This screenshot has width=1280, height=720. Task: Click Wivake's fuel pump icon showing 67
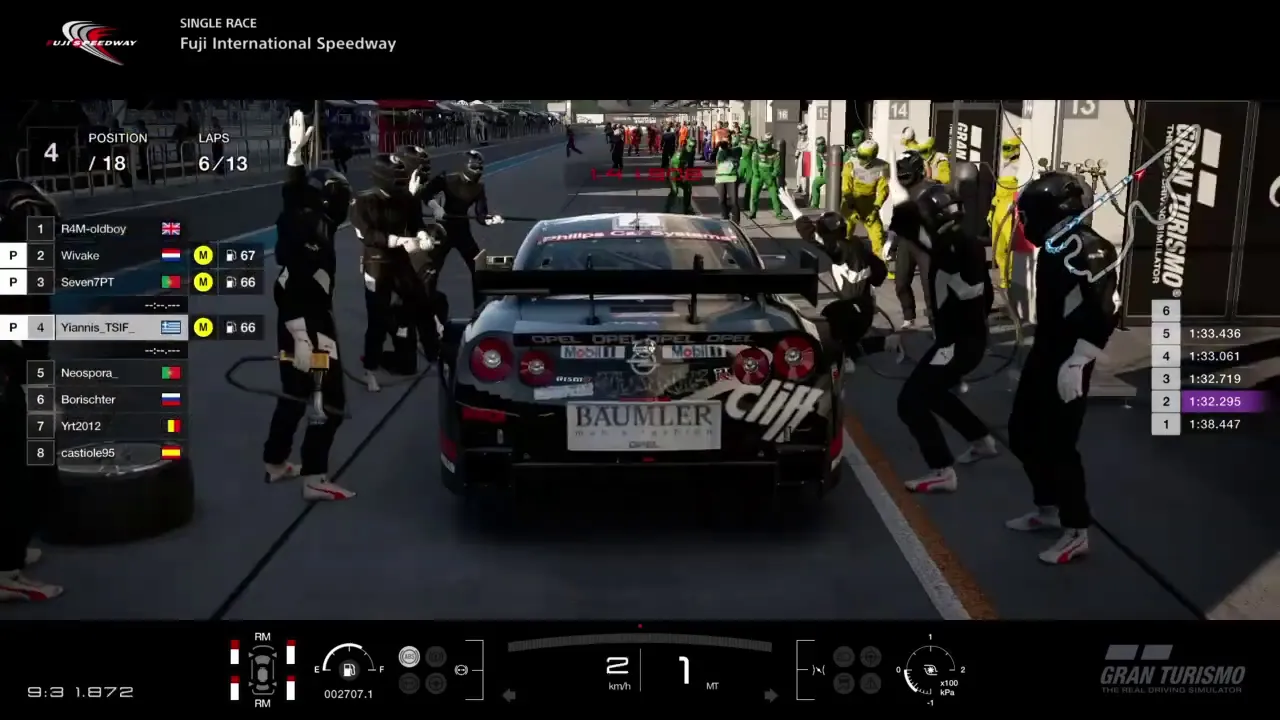(231, 256)
